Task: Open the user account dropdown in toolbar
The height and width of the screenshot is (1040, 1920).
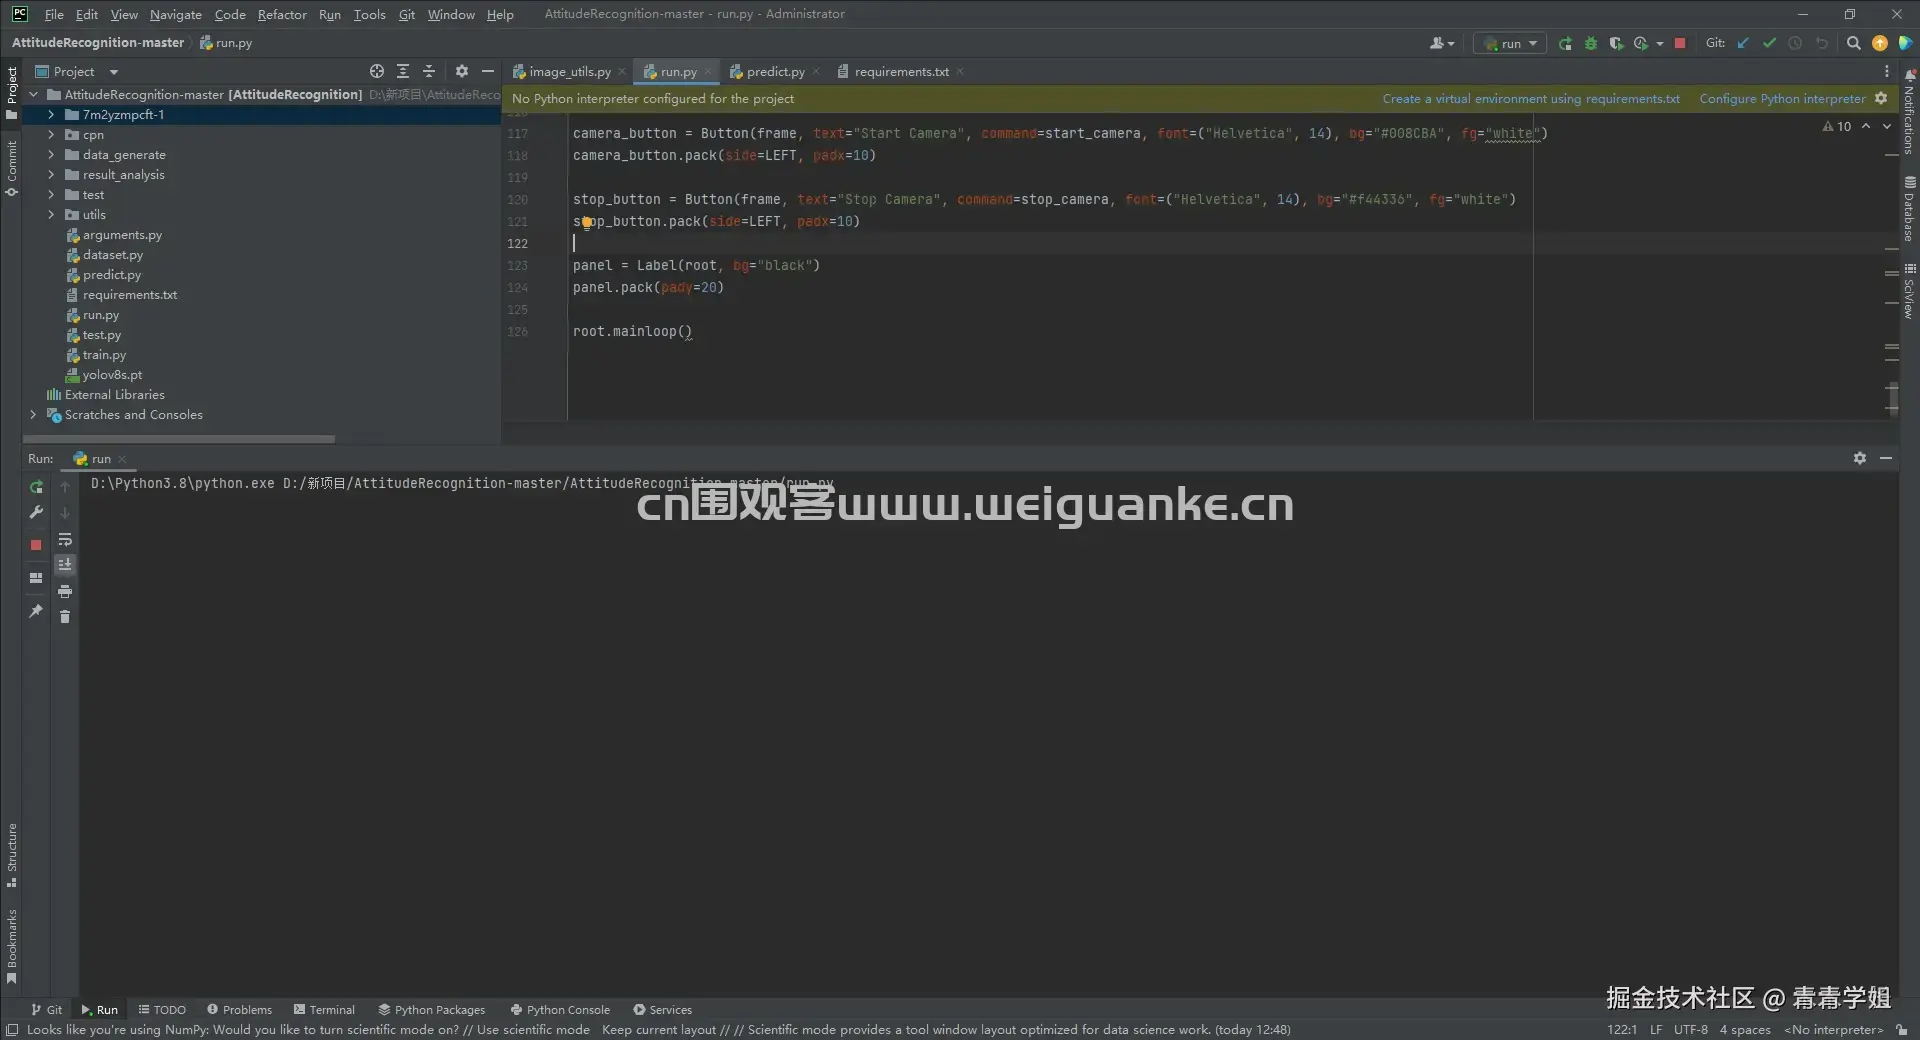Action: pyautogui.click(x=1442, y=43)
